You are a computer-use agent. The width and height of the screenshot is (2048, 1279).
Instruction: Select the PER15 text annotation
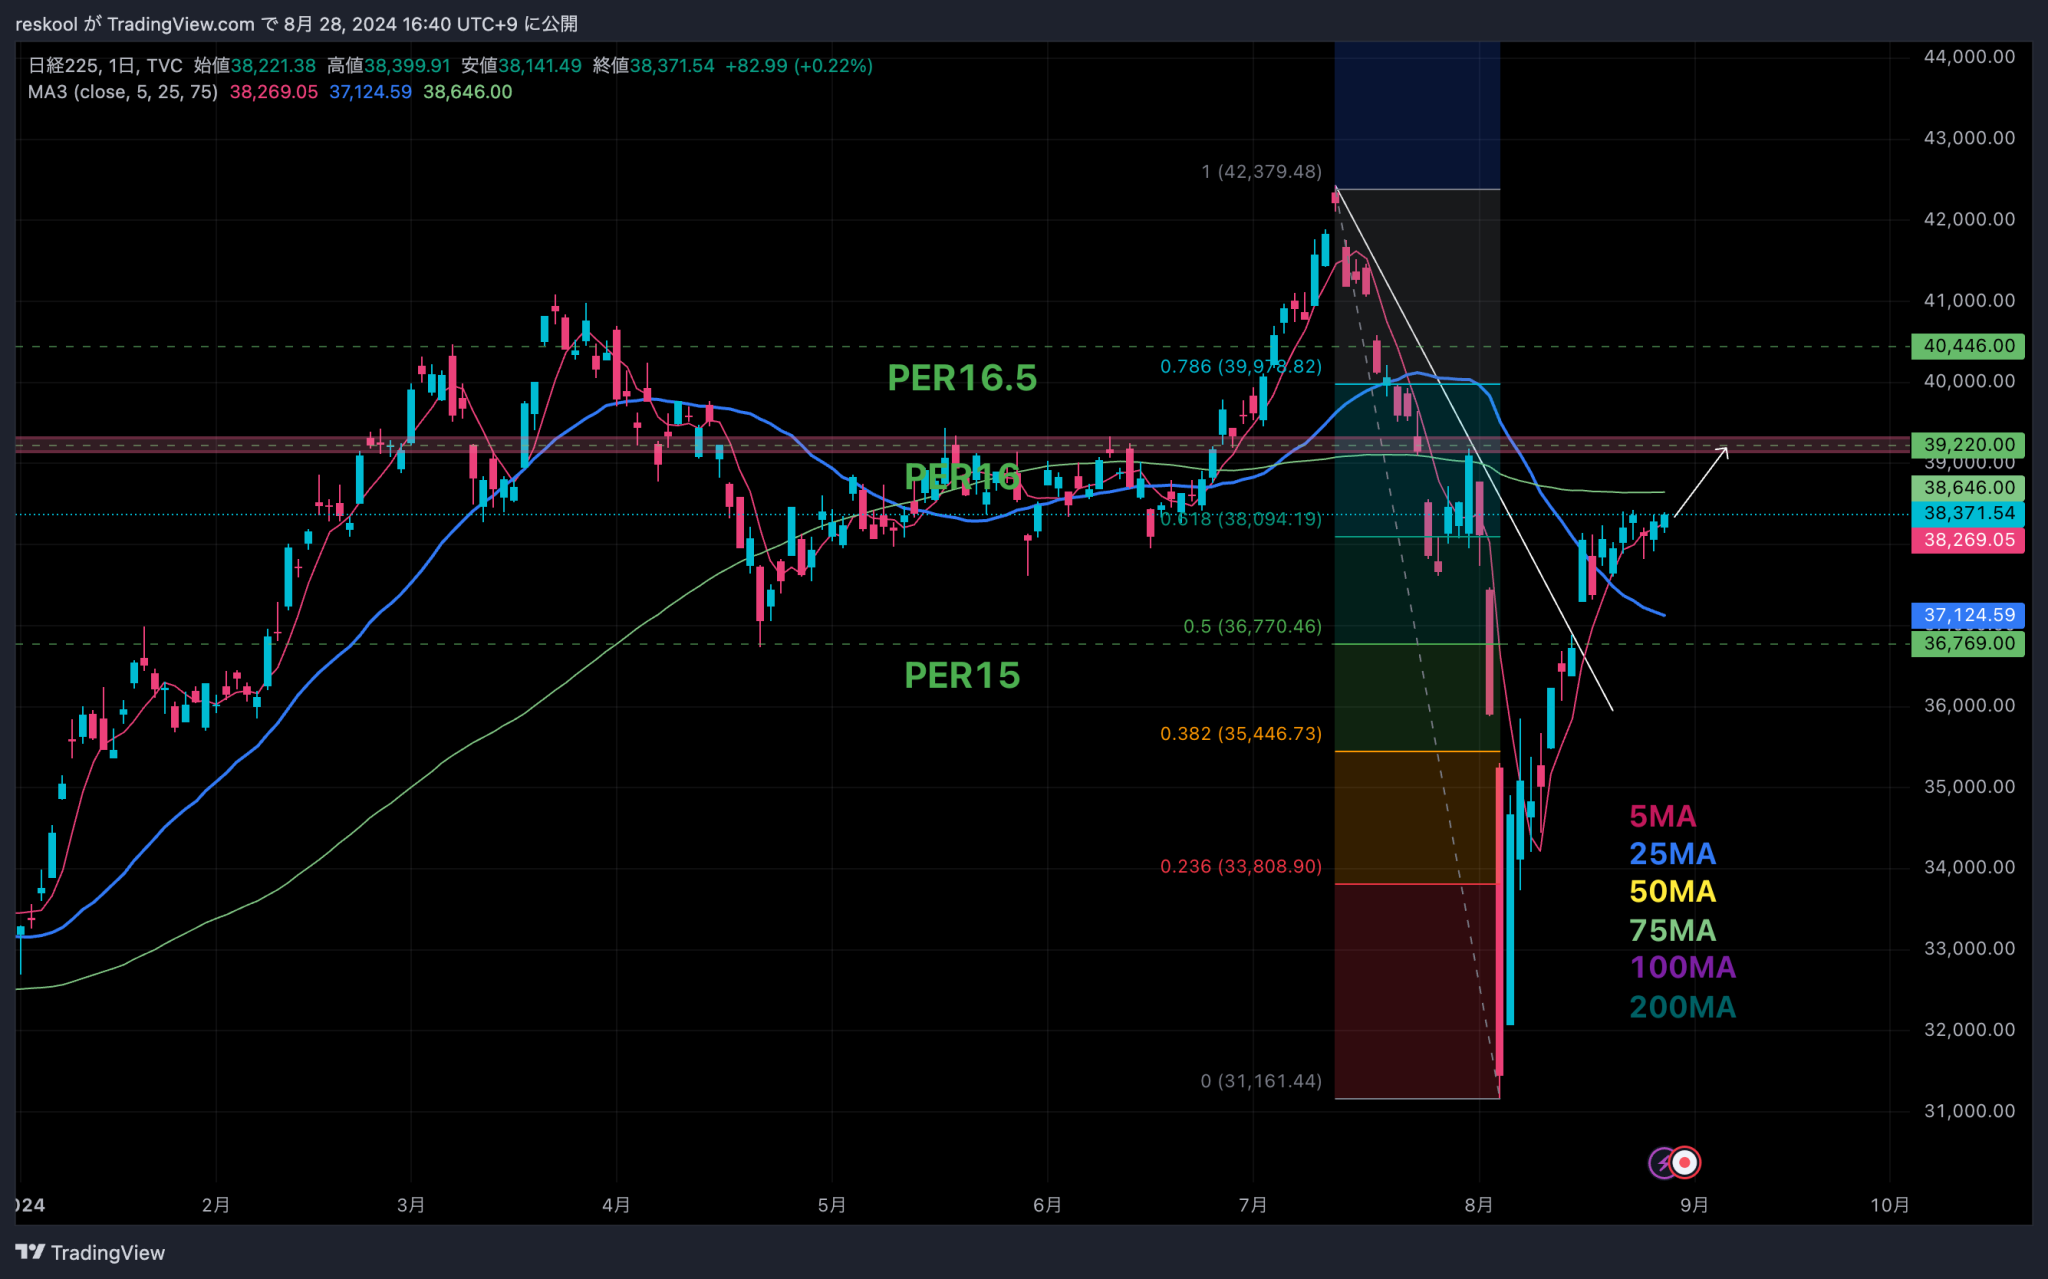point(961,675)
